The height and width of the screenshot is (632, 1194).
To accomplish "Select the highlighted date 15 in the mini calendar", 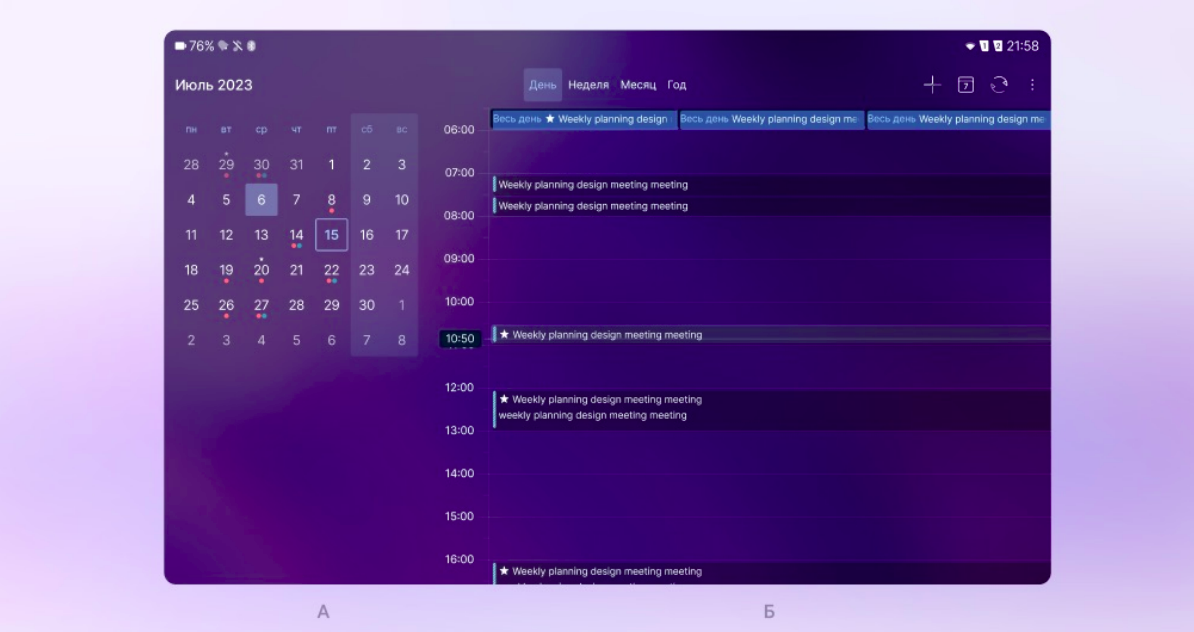I will [x=331, y=235].
